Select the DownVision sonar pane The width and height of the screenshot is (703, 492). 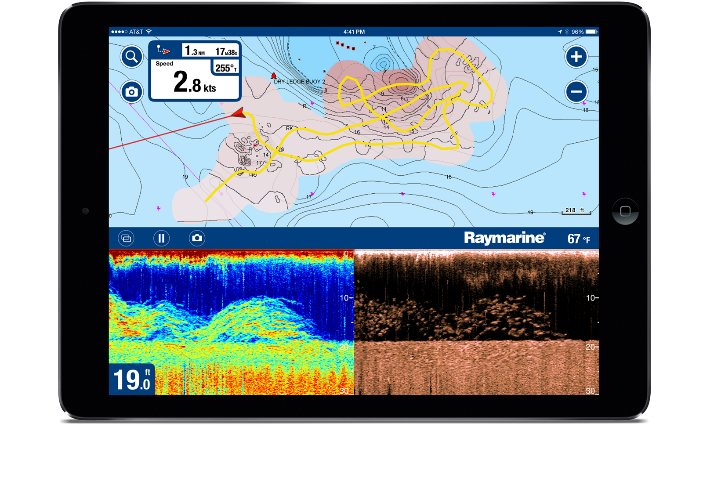pyautogui.click(x=476, y=321)
